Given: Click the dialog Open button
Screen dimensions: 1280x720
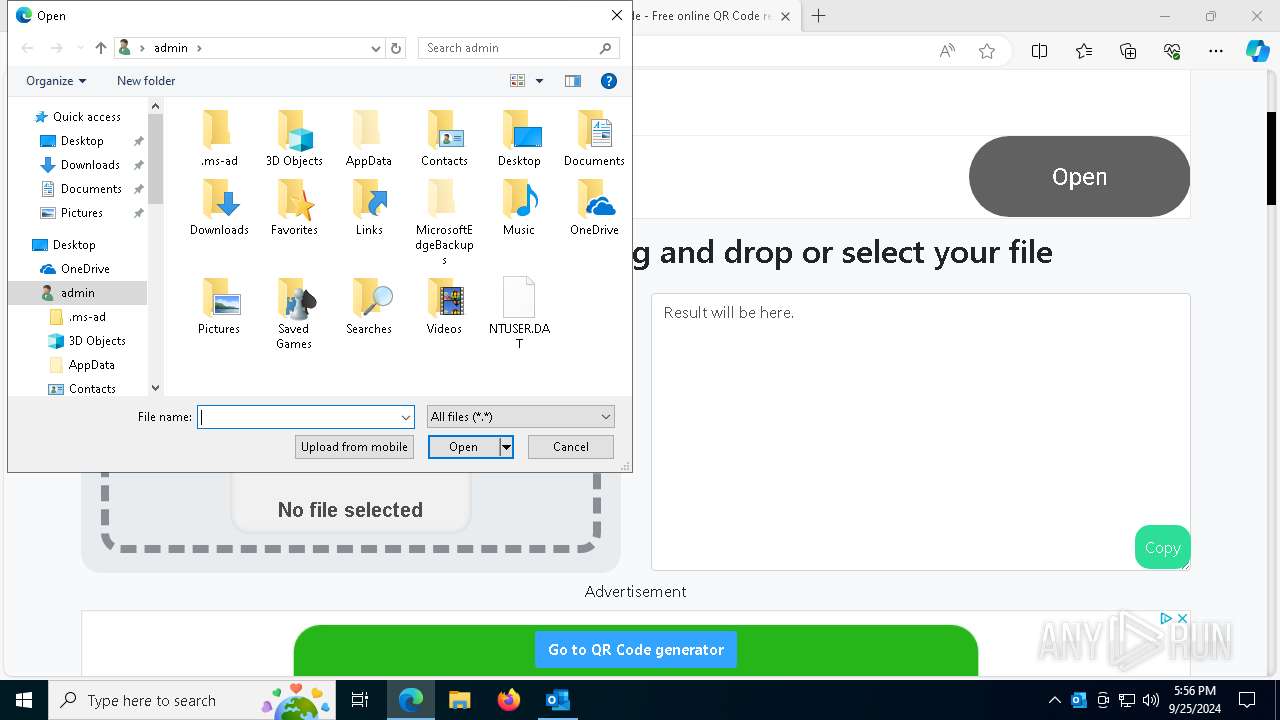Looking at the screenshot, I should pos(463,447).
